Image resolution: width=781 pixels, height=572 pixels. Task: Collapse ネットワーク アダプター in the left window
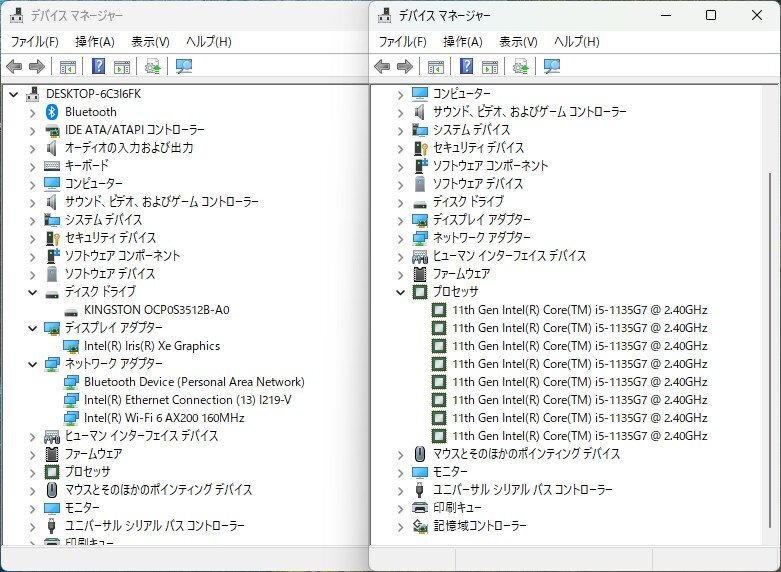point(33,364)
